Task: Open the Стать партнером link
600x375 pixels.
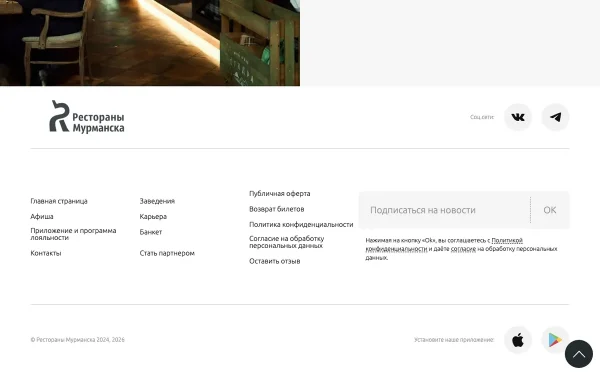Action: point(167,253)
